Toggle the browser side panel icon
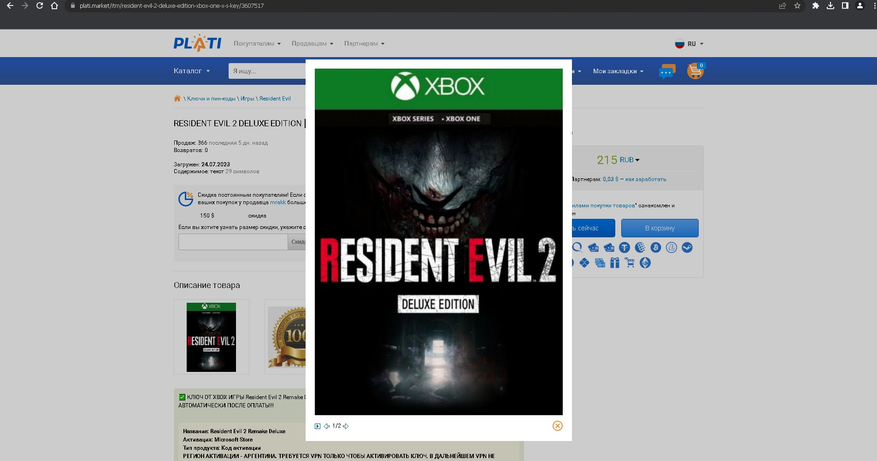 (845, 6)
